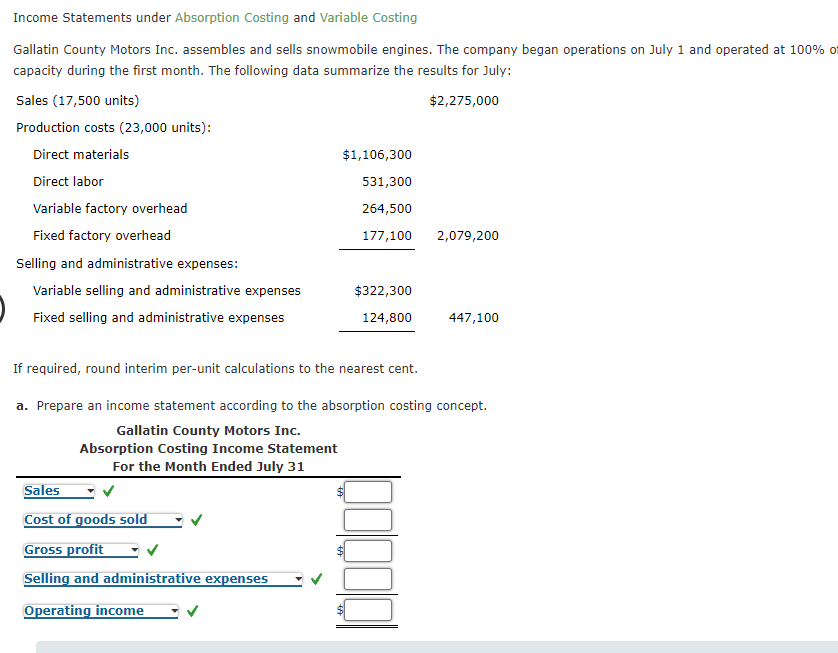
Task: Click green checkmark next to Gross profit
Action: 152,549
